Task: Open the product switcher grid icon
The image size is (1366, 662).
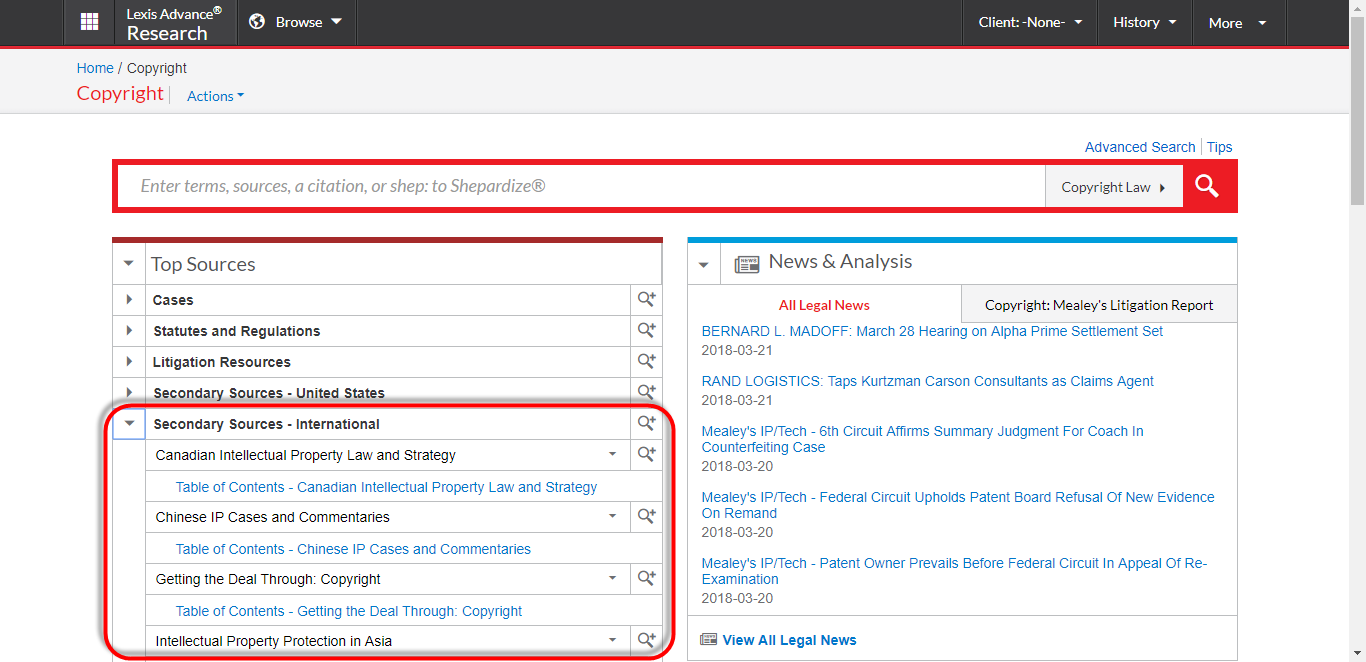Action: (90, 22)
